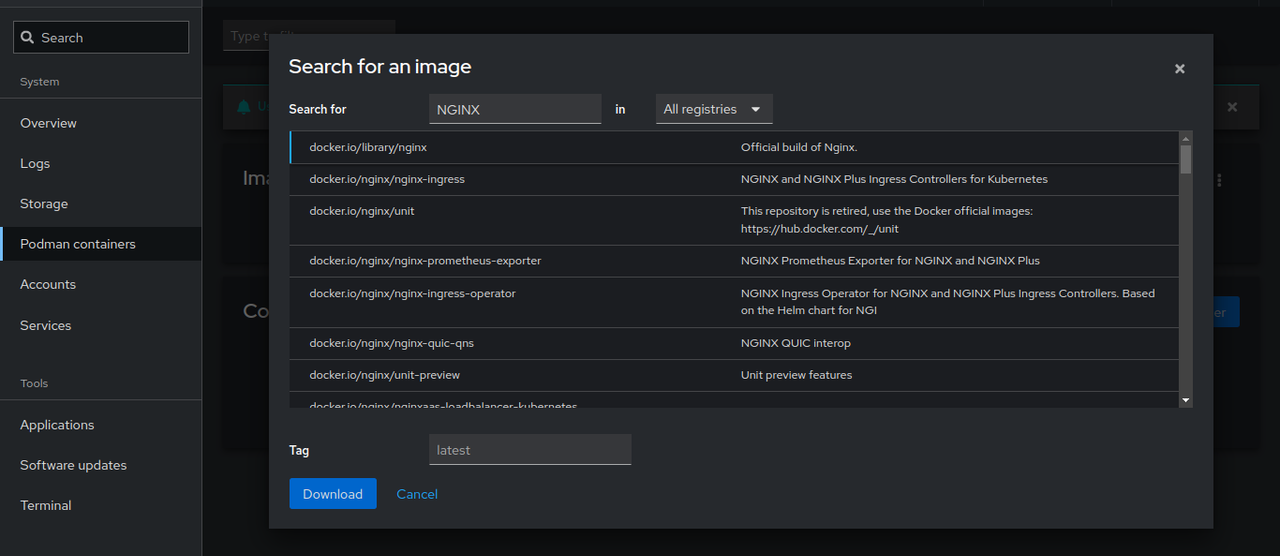
Task: Open Podman containers in the sidebar
Action: pos(100,244)
